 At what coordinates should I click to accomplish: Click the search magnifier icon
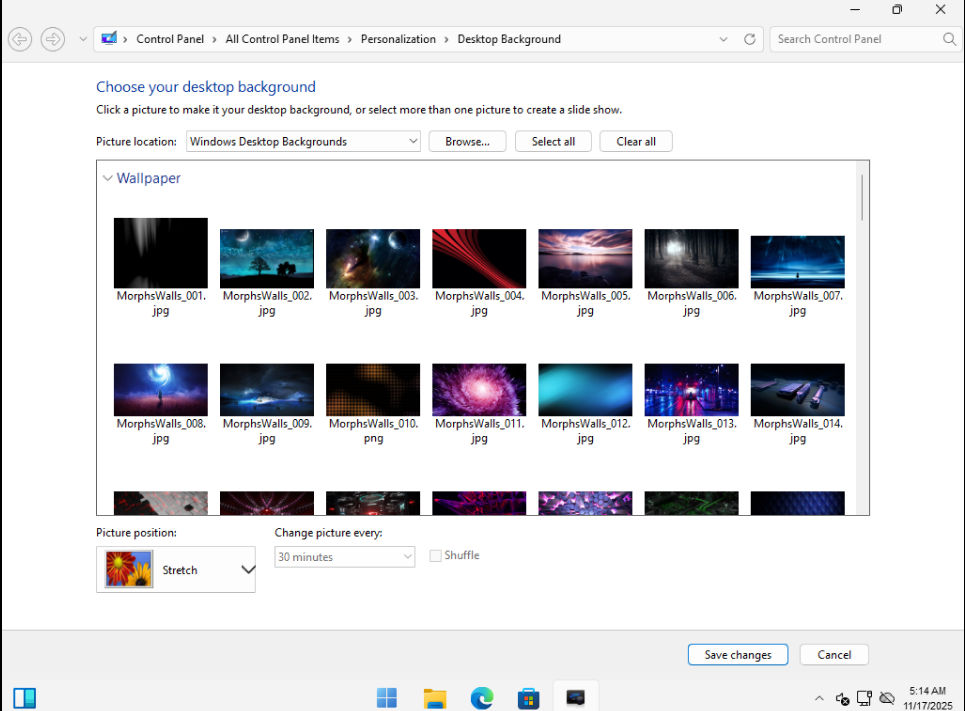point(949,39)
